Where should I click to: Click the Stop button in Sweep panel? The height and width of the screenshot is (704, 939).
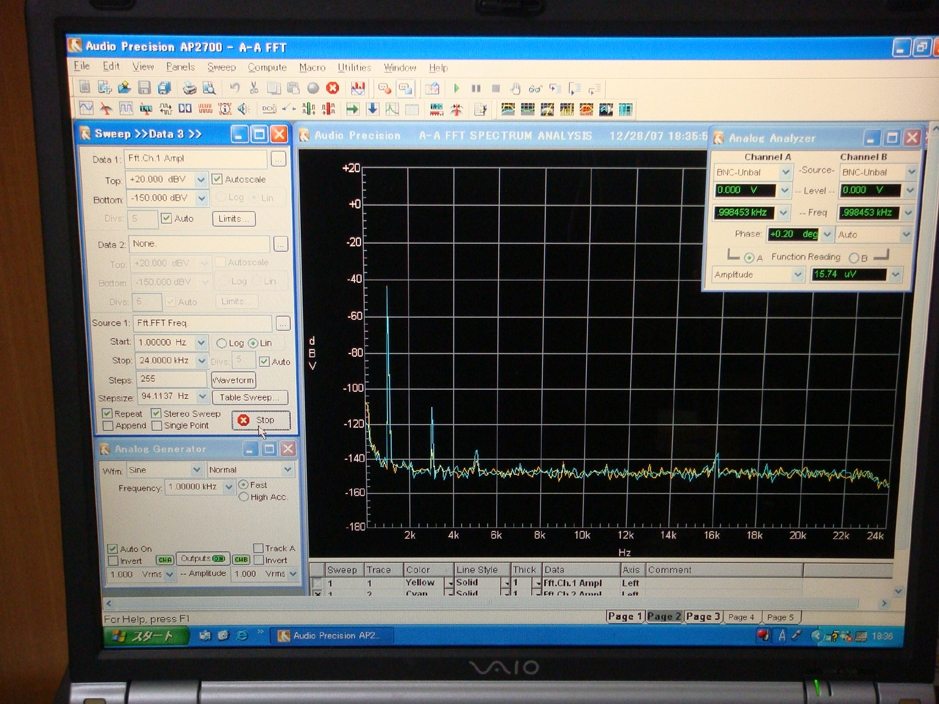pos(261,420)
